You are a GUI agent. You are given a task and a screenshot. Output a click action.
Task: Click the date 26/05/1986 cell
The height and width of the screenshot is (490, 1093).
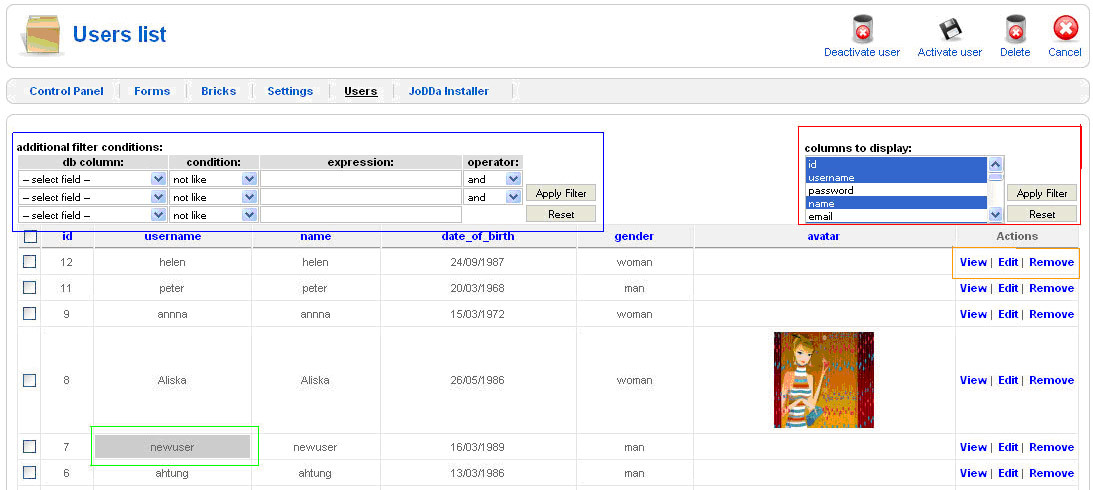(x=477, y=381)
